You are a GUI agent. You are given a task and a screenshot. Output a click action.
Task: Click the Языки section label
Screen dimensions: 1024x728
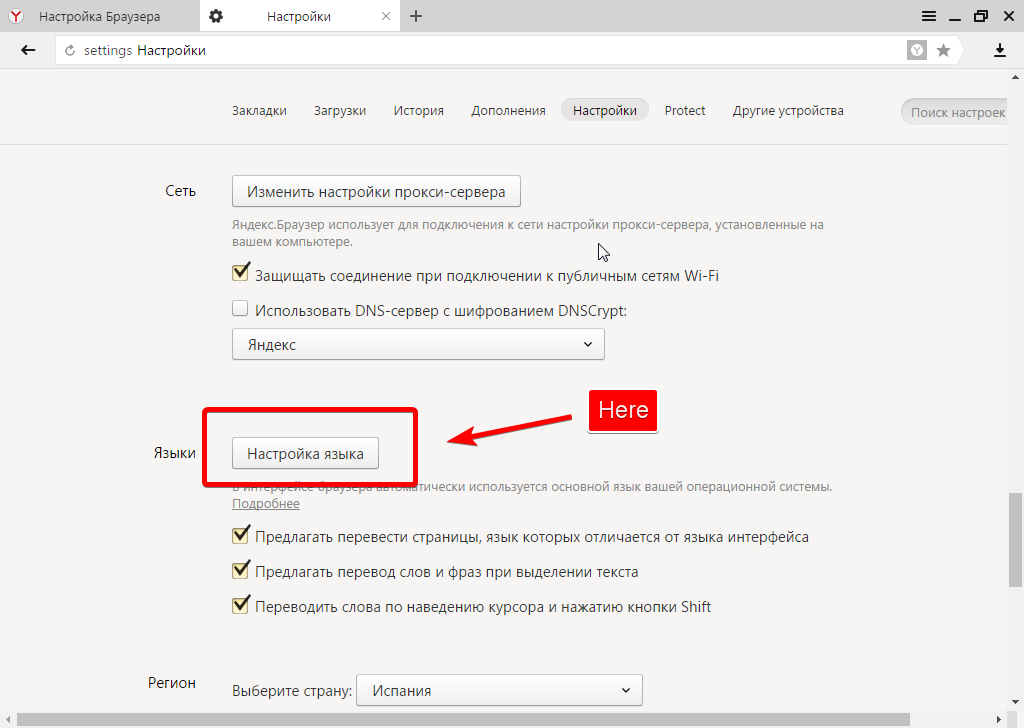tap(174, 453)
